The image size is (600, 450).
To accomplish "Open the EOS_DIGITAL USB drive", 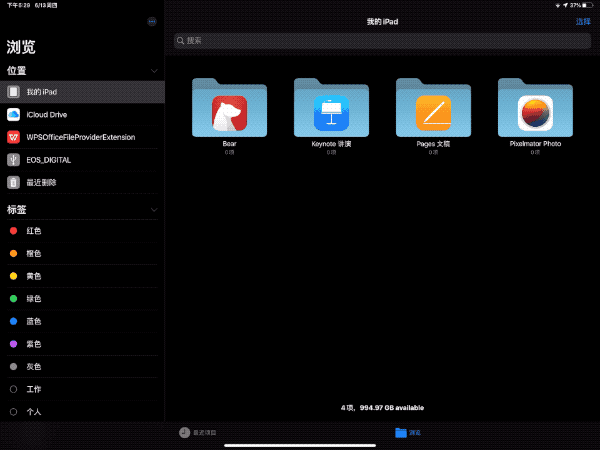I will coord(48,160).
